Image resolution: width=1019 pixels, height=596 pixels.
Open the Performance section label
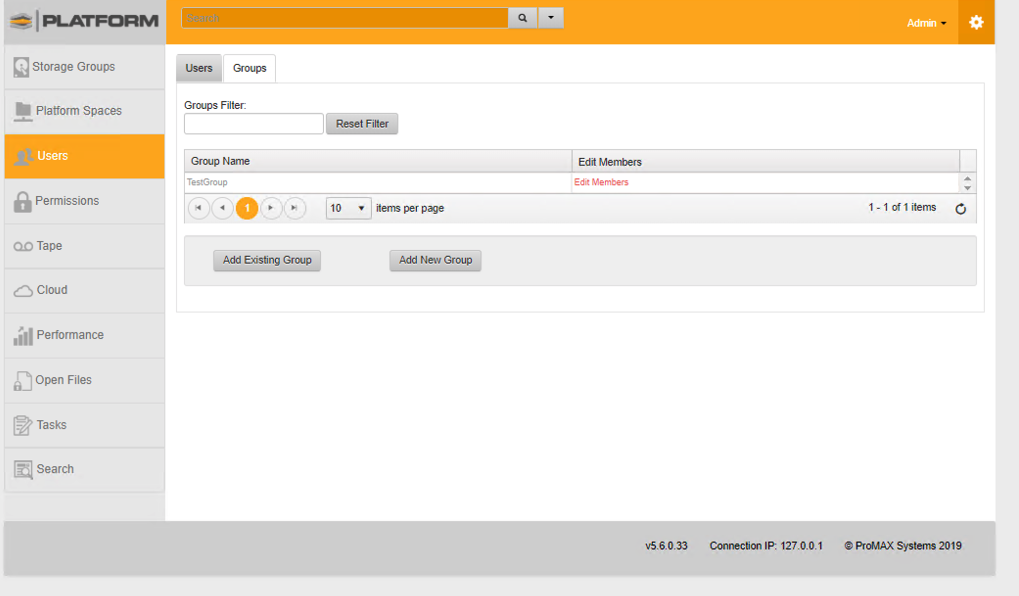pos(70,335)
